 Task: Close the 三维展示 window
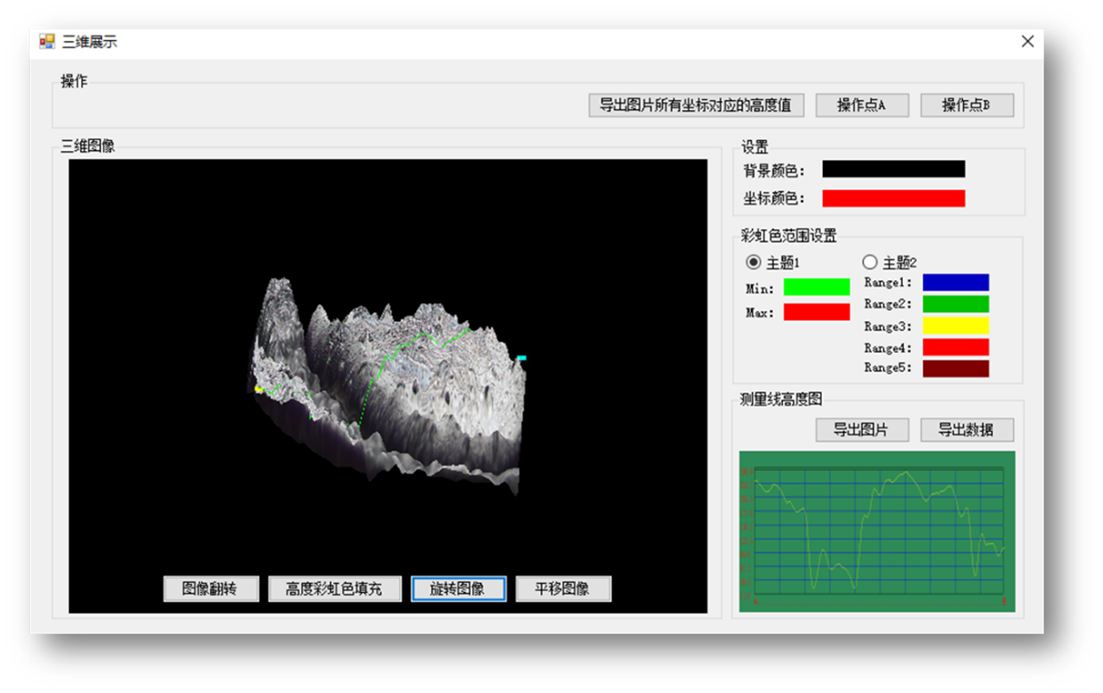point(1027,42)
